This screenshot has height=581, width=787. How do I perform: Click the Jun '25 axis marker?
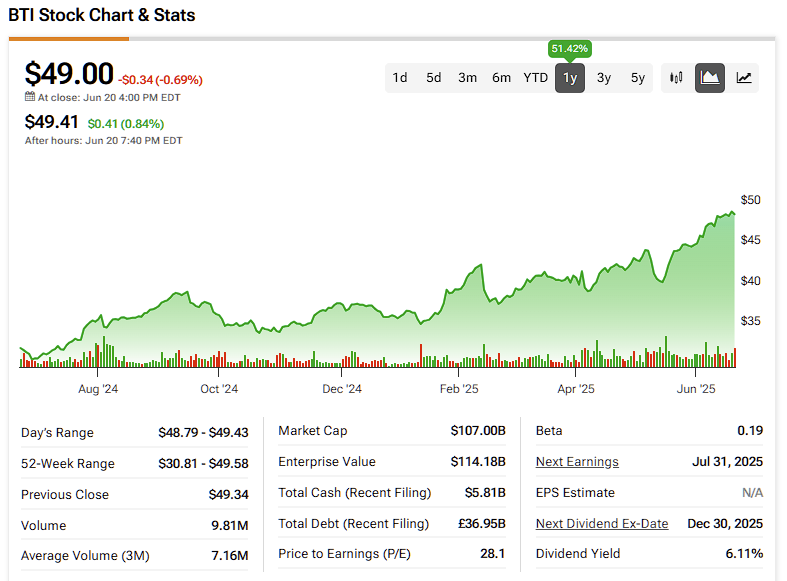click(x=696, y=389)
